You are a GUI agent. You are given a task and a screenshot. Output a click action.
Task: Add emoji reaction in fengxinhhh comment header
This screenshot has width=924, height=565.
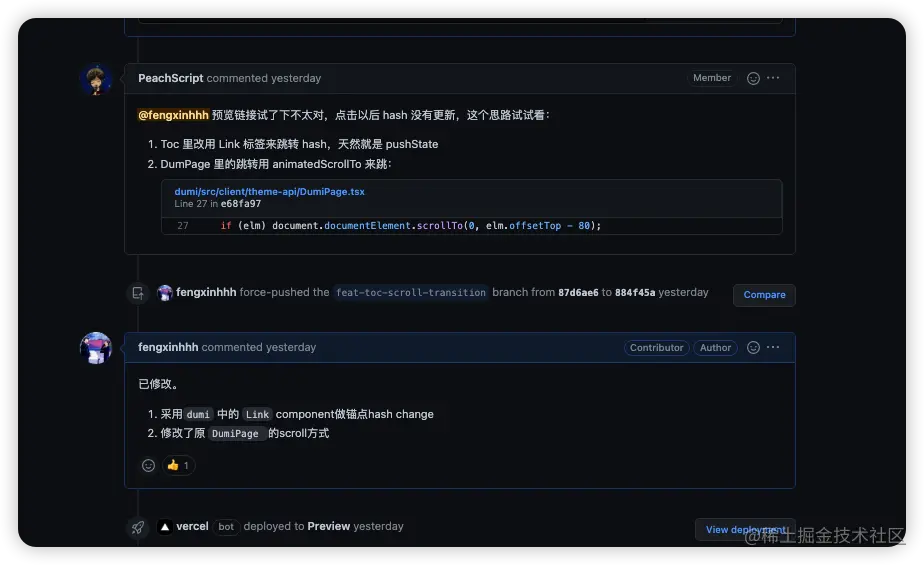(x=753, y=348)
